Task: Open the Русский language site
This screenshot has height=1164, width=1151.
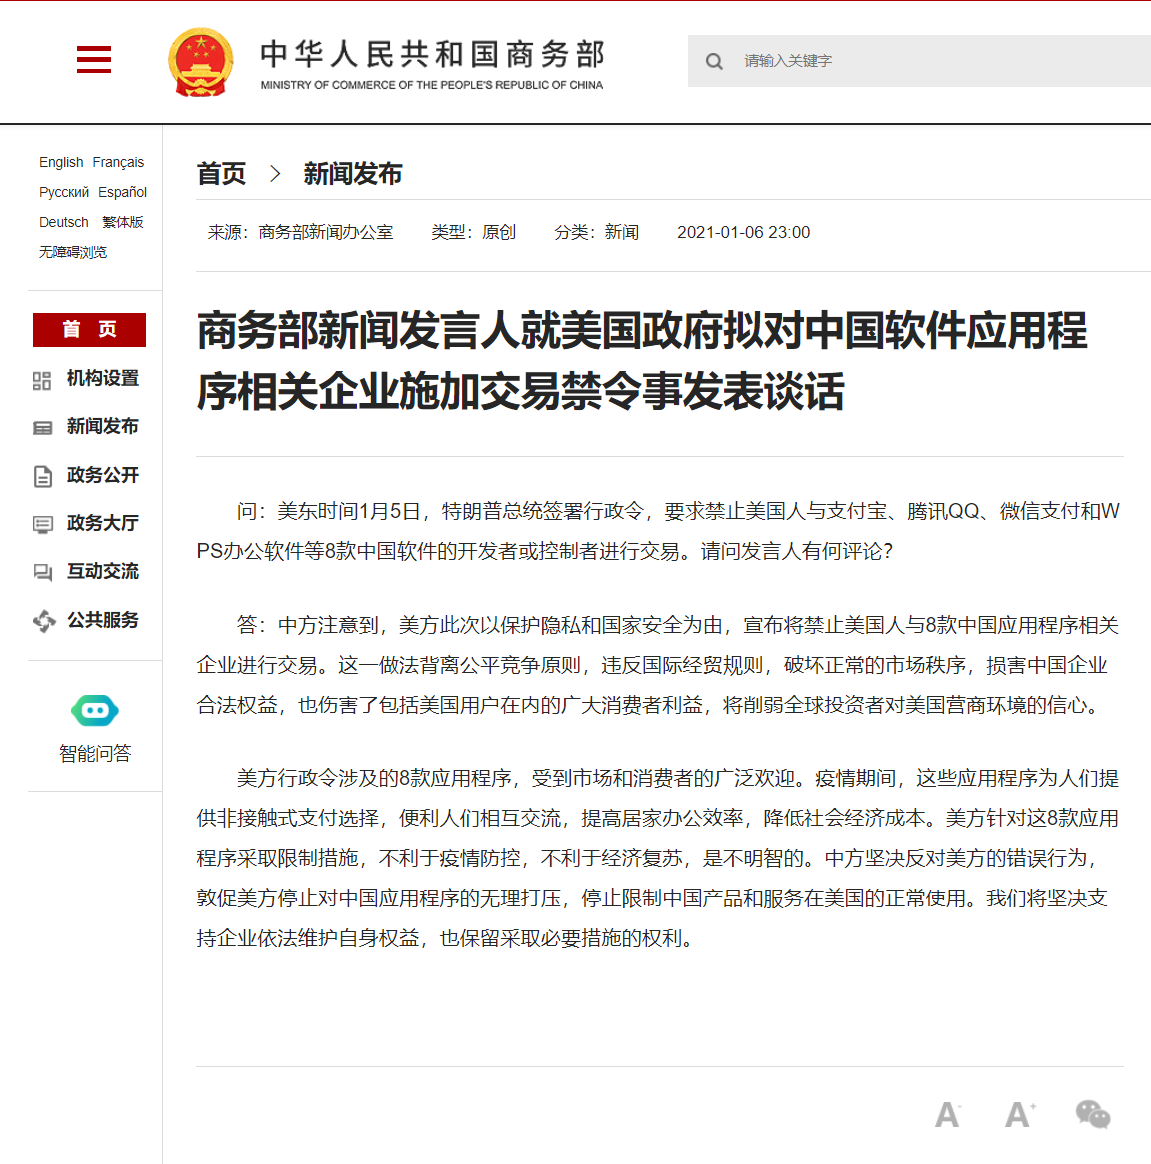Action: tap(64, 192)
